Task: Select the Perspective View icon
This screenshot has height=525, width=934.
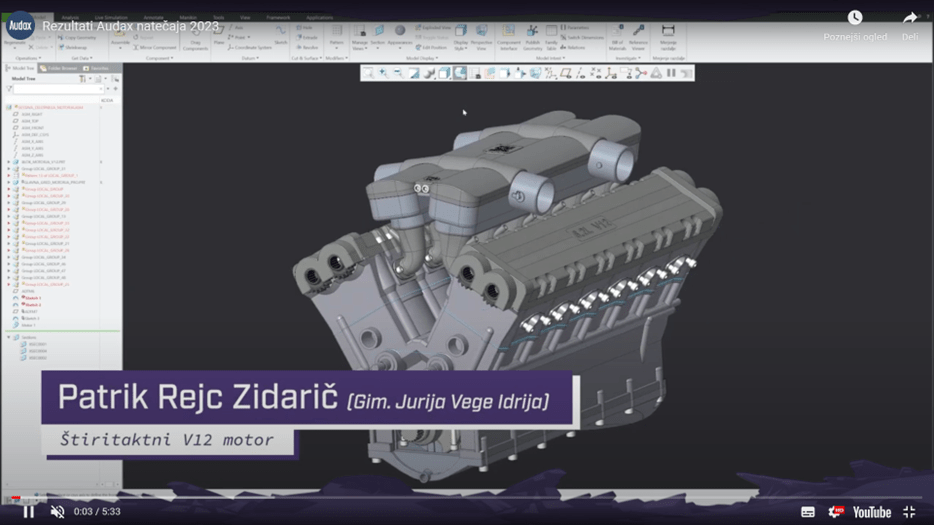Action: pyautogui.click(x=481, y=38)
